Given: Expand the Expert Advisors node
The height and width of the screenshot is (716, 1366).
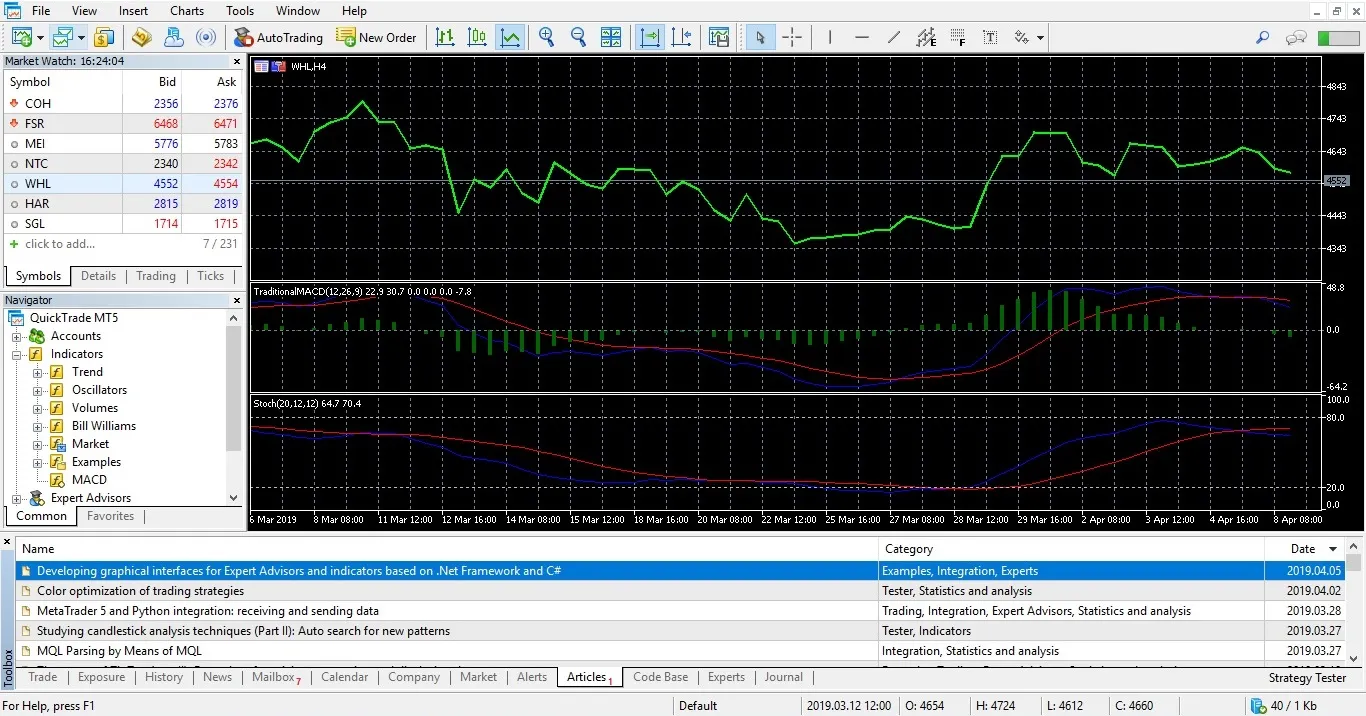Looking at the screenshot, I should click(16, 498).
